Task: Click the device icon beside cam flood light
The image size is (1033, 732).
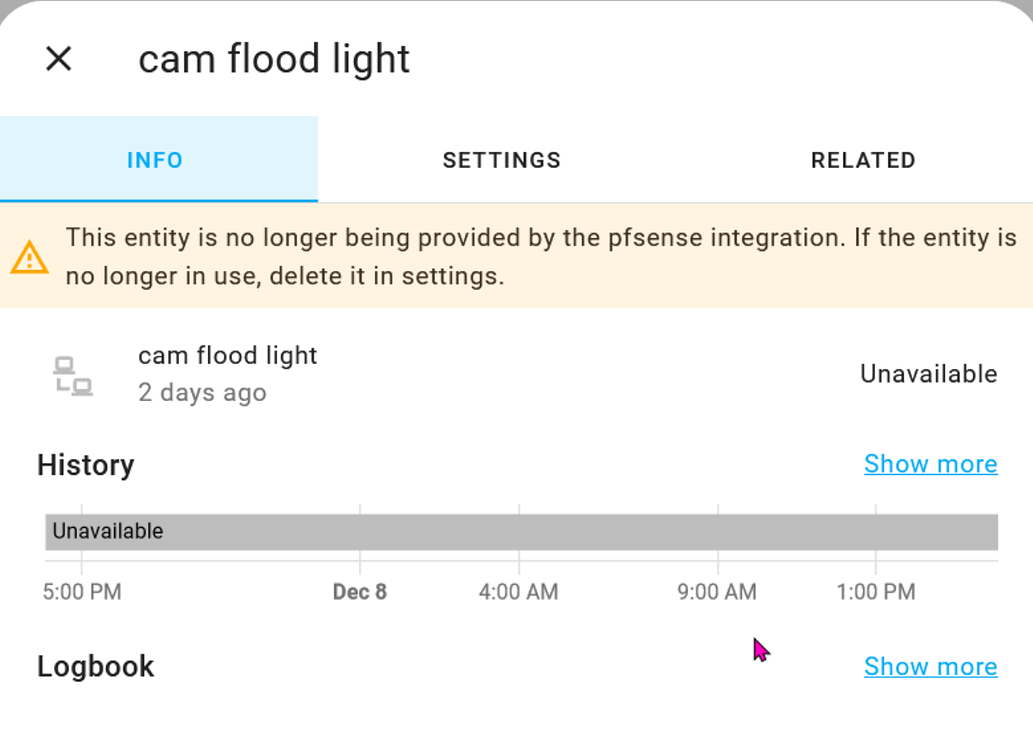Action: point(74,374)
